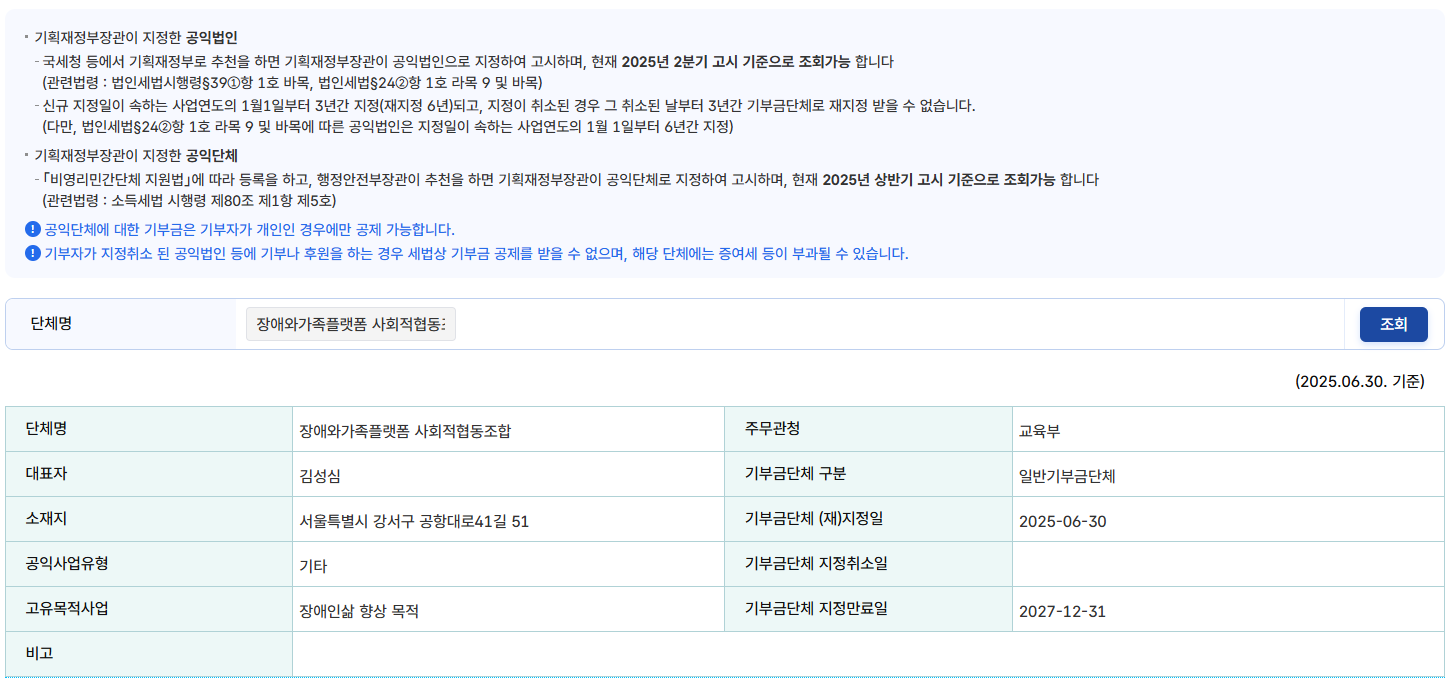Select address 서울특별시 강서구 공항대로41길 51
The image size is (1456, 685).
click(414, 522)
